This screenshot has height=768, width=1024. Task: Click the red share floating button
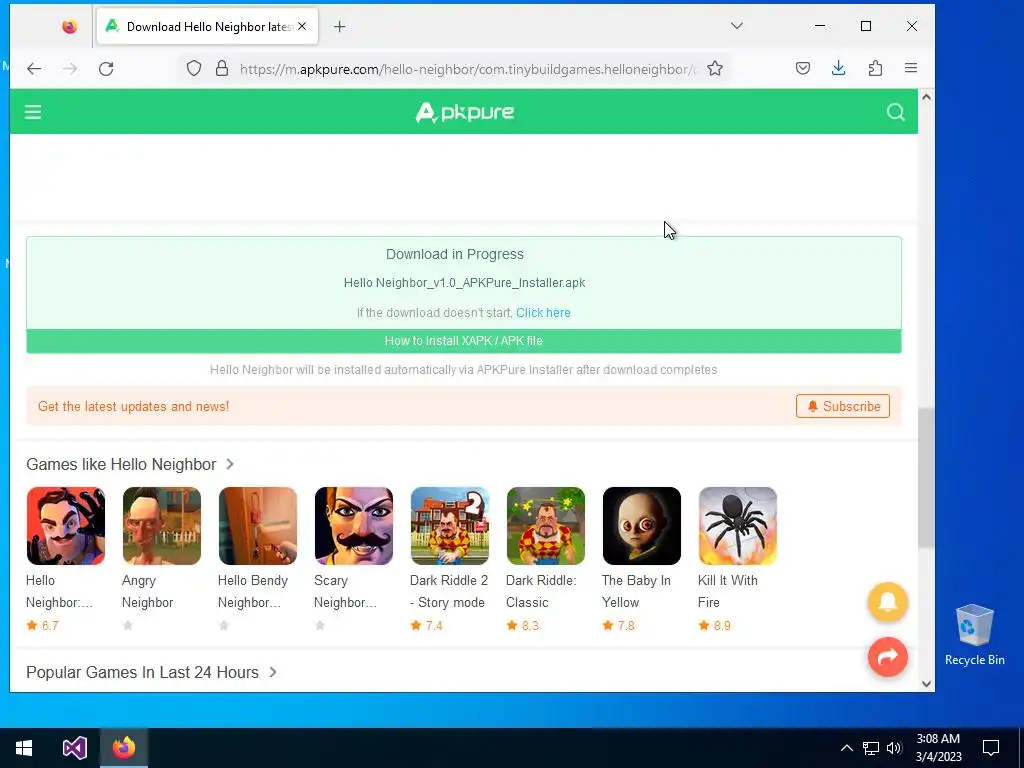pyautogui.click(x=888, y=657)
